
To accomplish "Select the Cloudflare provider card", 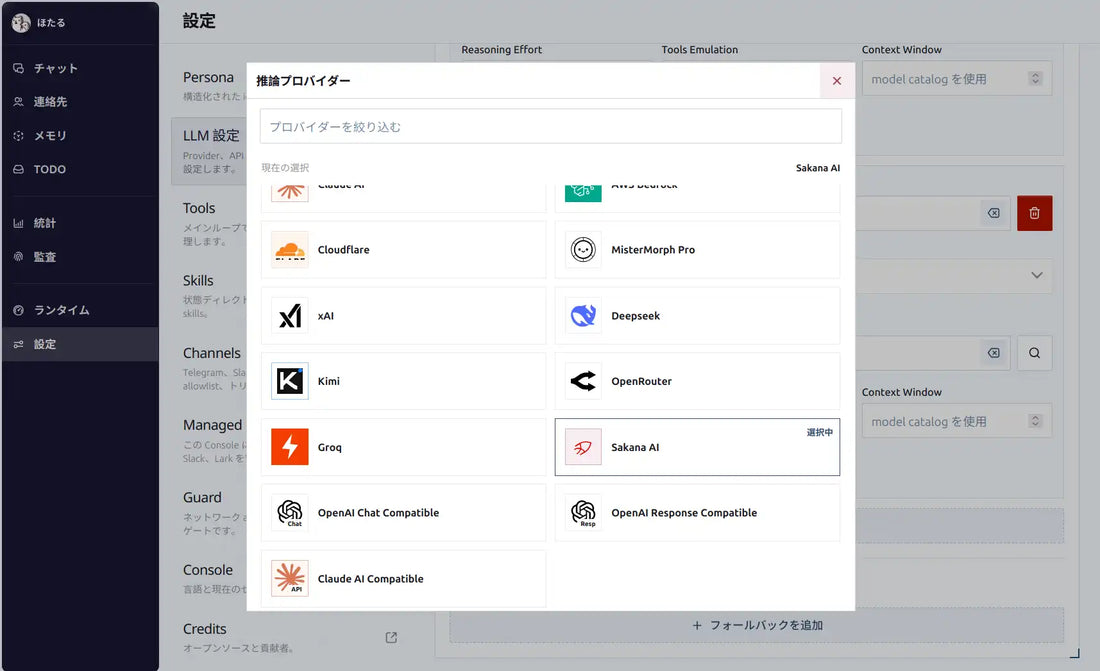I will (x=403, y=250).
